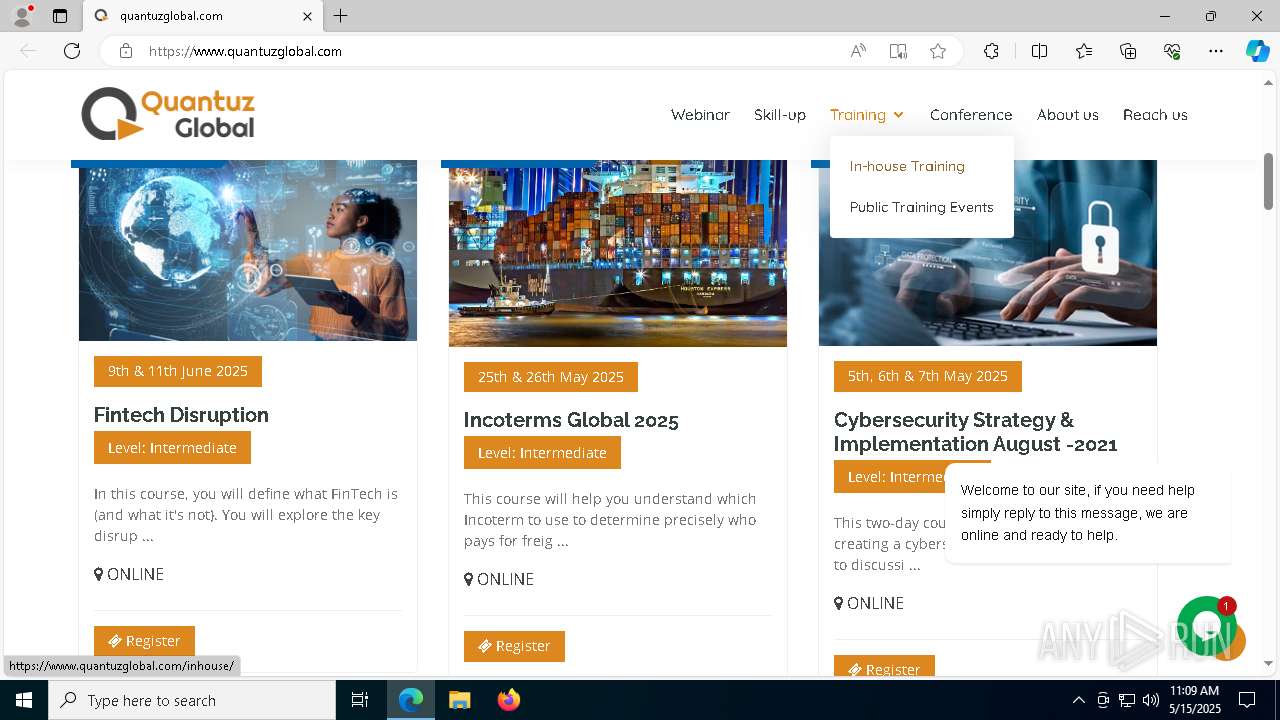Screen dimensions: 1280x720
Task: Register for Incoterms Global 2025
Action: [x=514, y=646]
